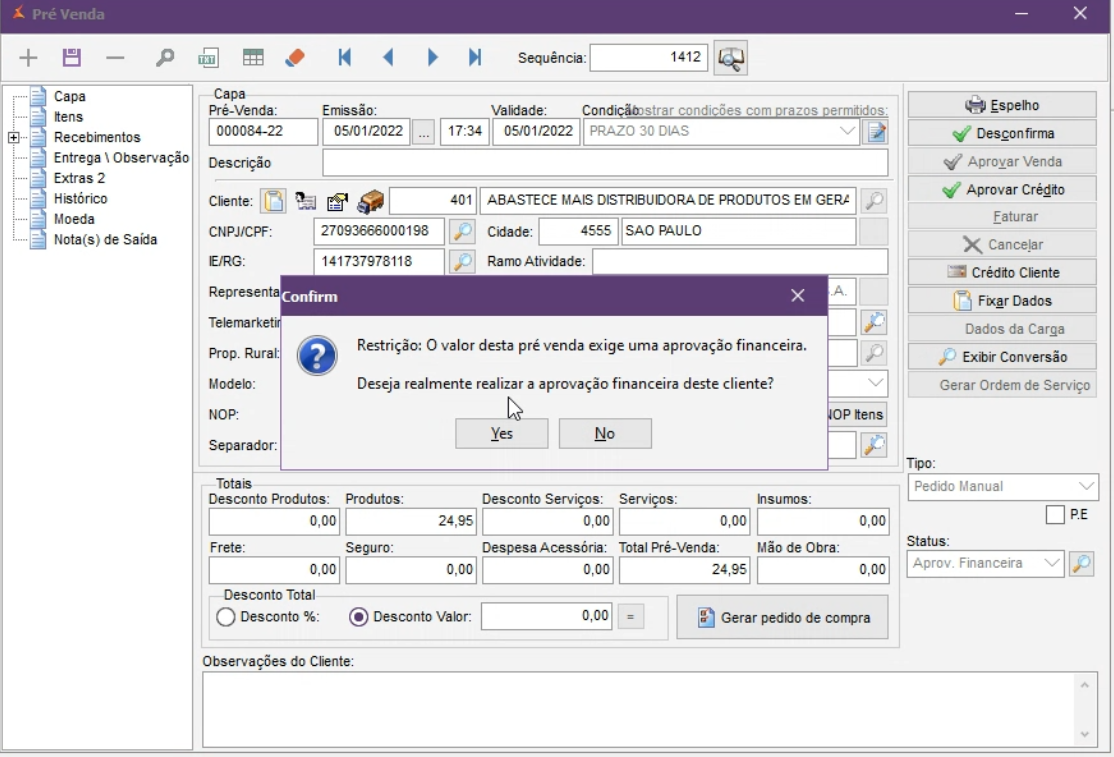Open the Status Aprov. Financeira dropdown
This screenshot has width=1114, height=757.
coord(1050,564)
